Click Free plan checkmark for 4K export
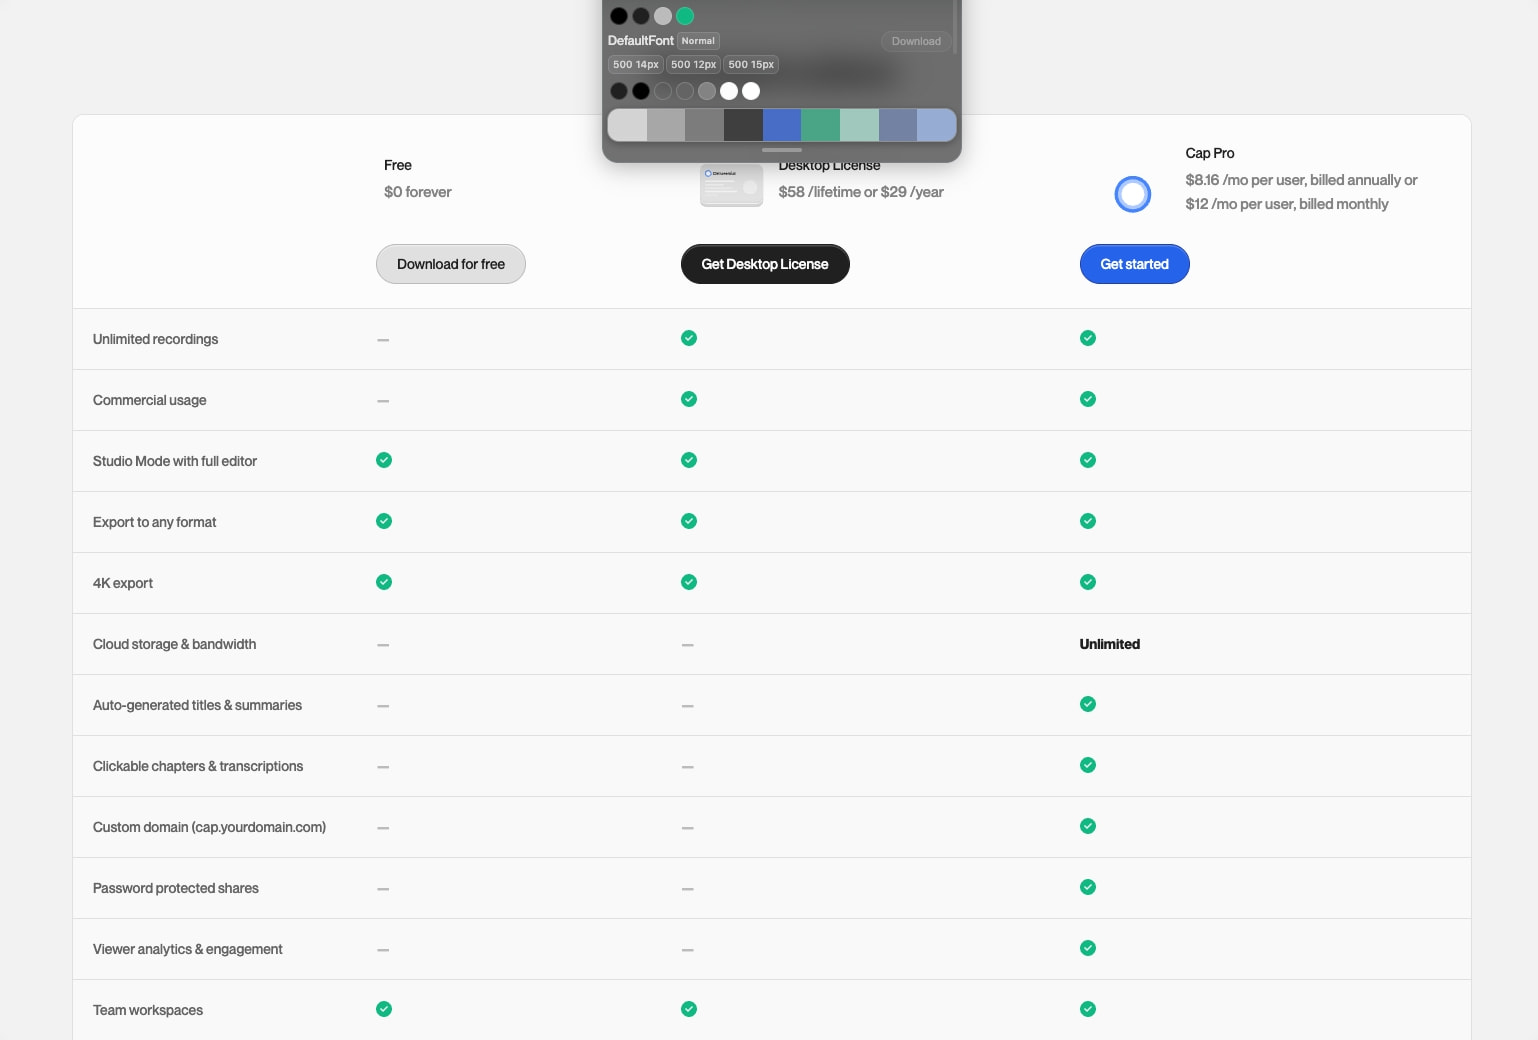 (384, 582)
